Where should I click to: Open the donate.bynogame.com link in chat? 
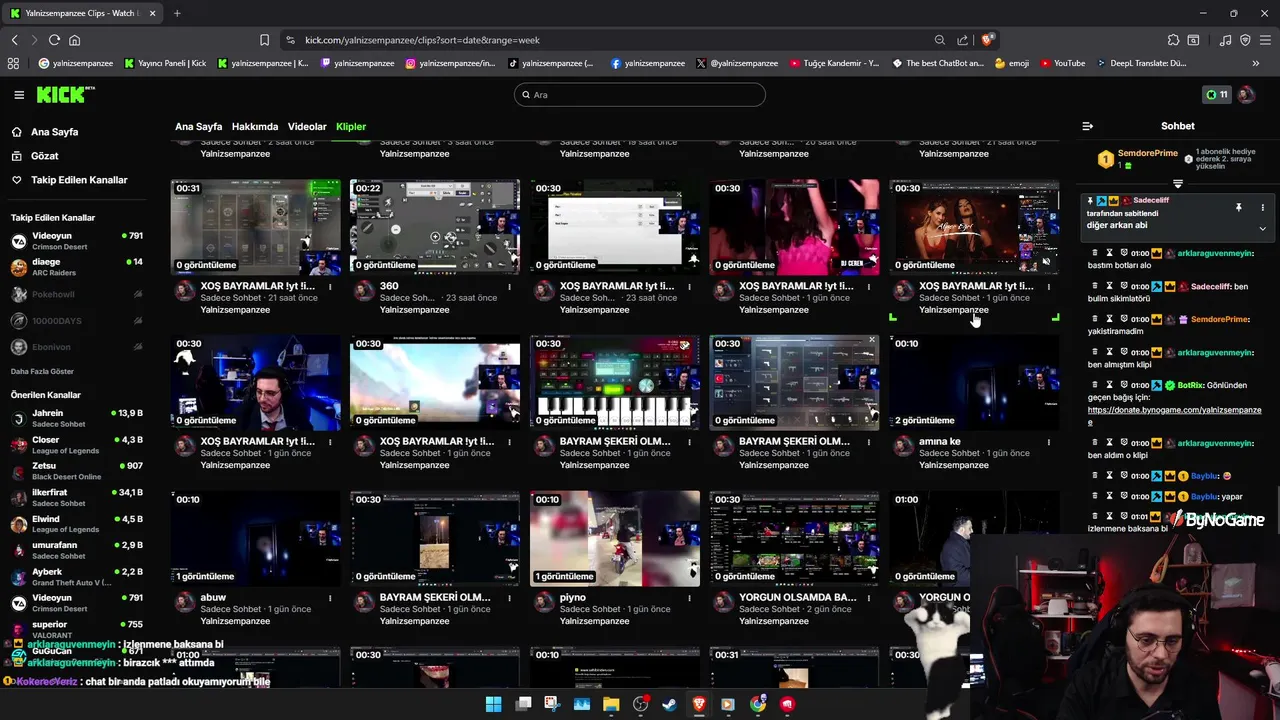coord(1174,416)
